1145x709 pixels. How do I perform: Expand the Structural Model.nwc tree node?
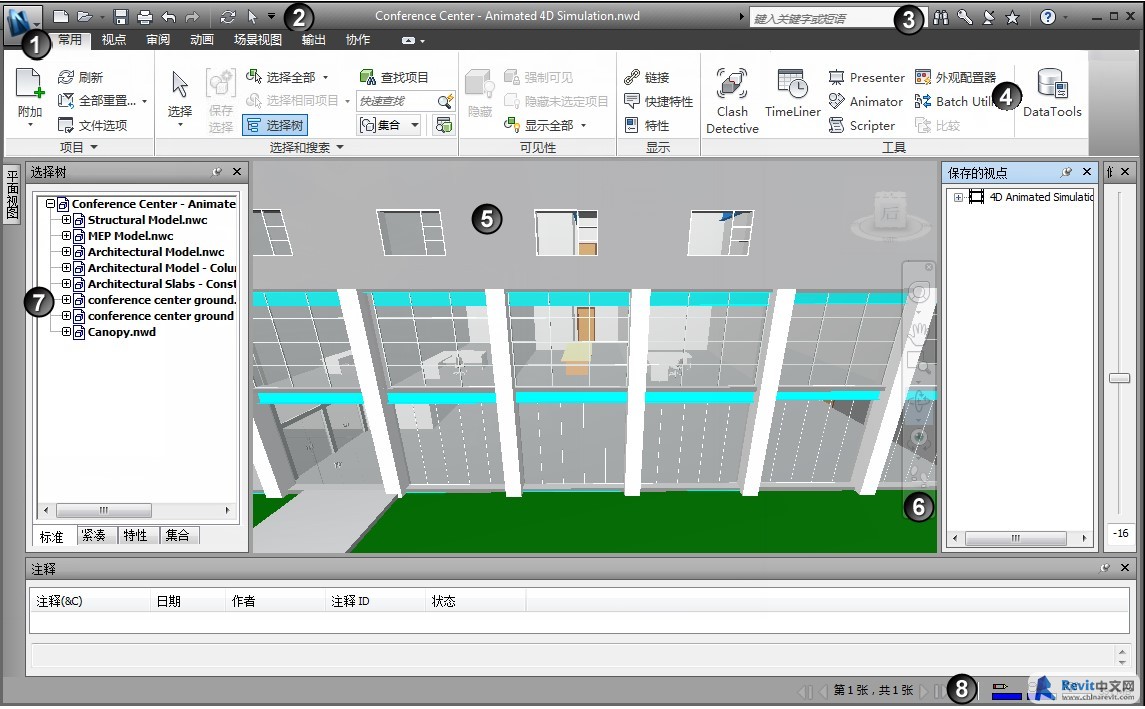coord(67,220)
